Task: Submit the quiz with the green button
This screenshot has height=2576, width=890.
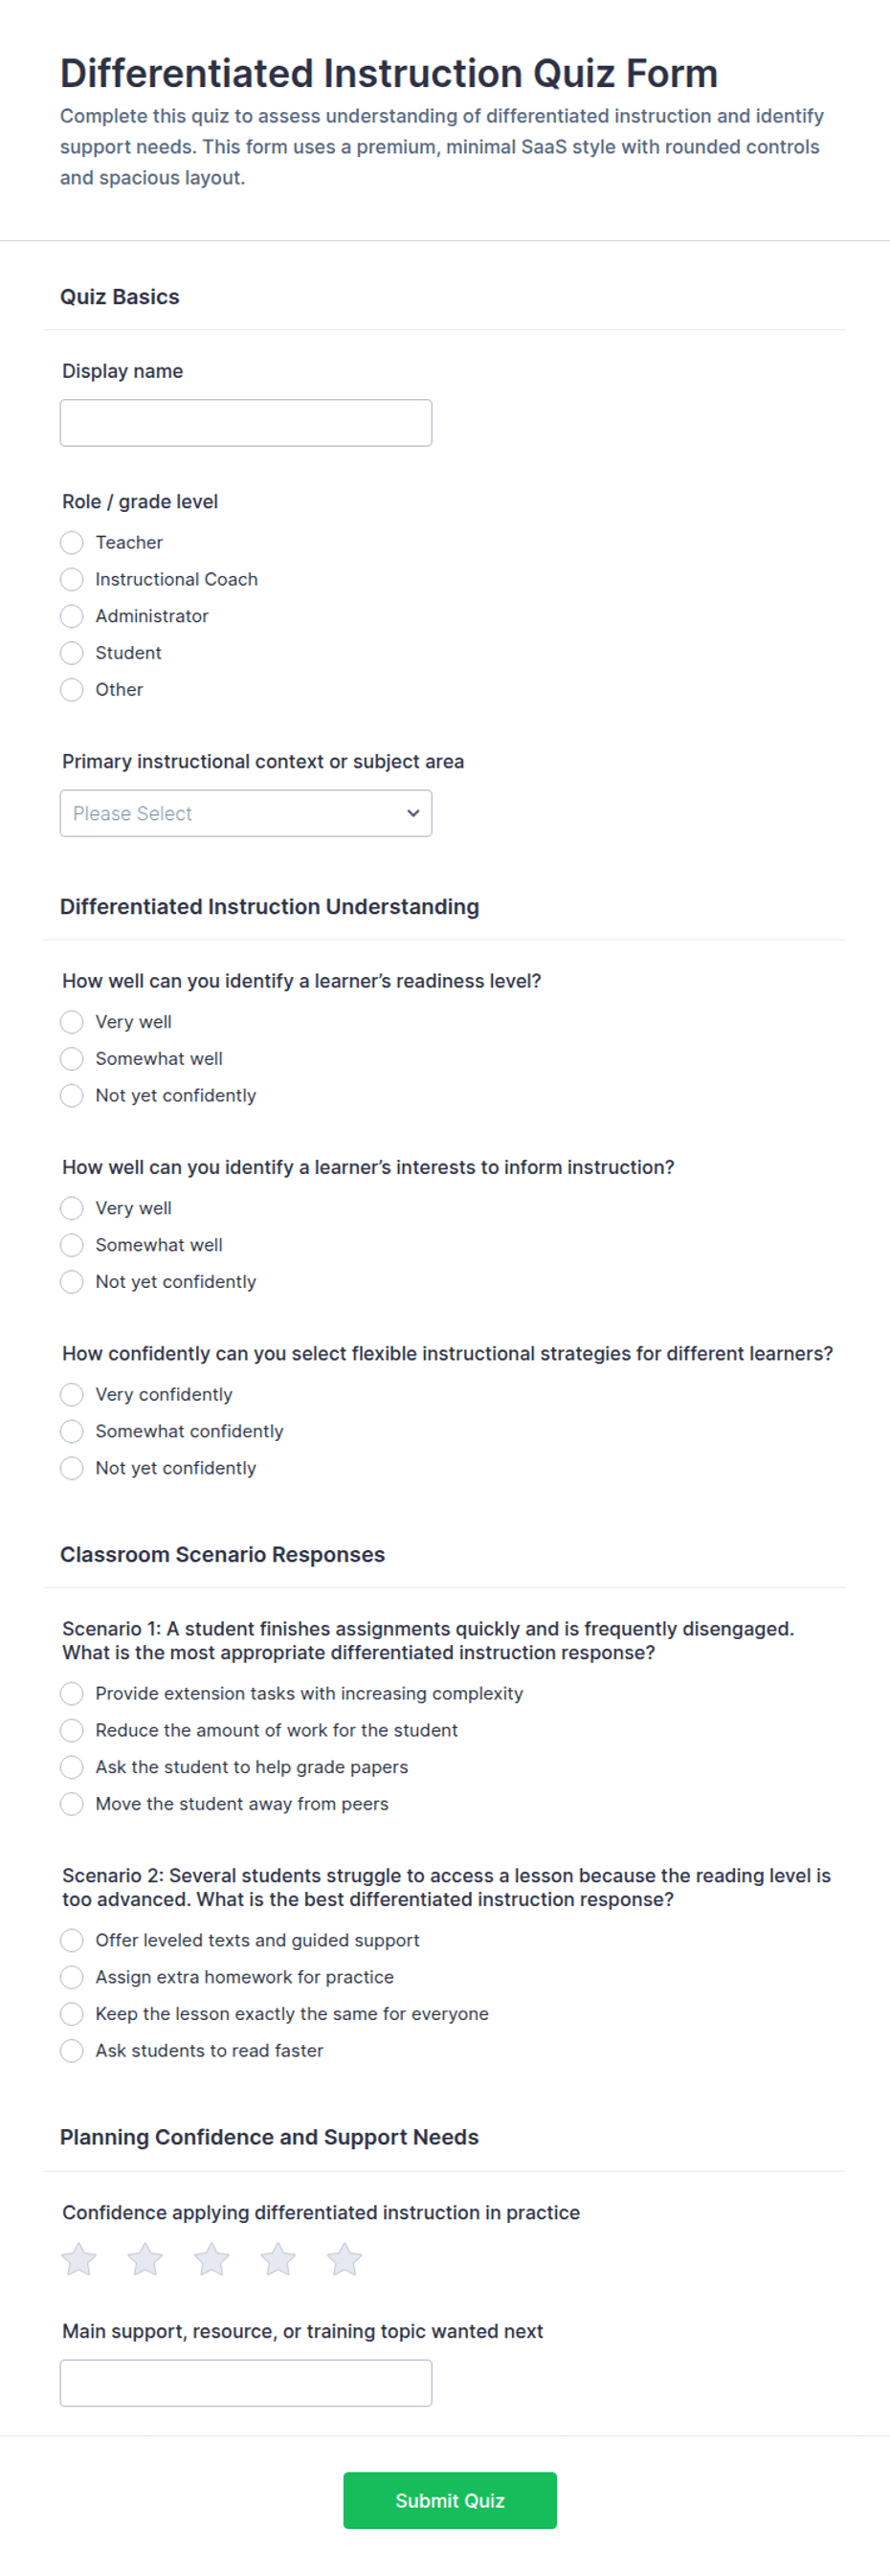Action: [450, 2500]
